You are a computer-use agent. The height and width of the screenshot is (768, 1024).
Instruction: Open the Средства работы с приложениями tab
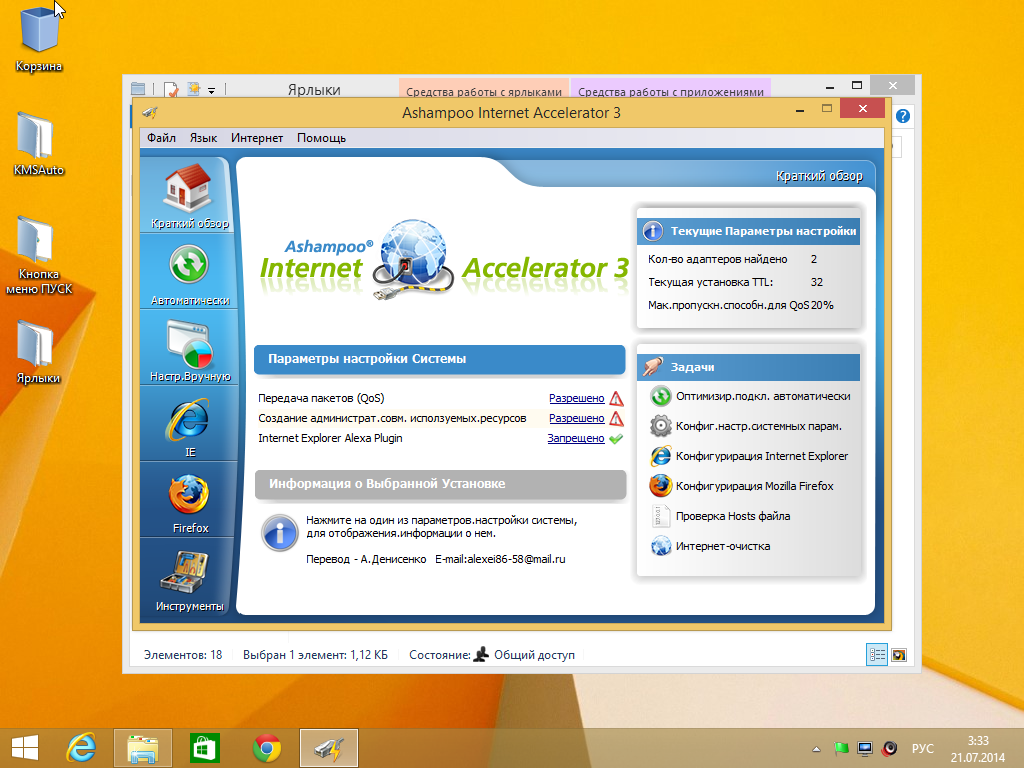(671, 89)
